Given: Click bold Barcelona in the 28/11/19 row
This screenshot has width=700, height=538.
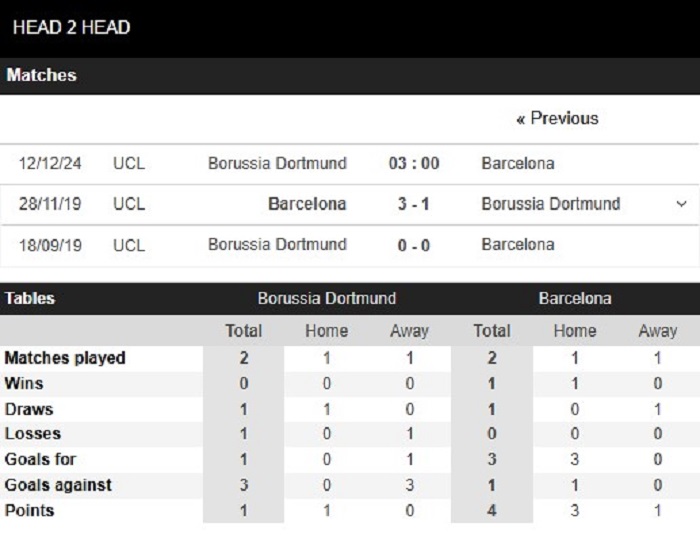Looking at the screenshot, I should (307, 204).
